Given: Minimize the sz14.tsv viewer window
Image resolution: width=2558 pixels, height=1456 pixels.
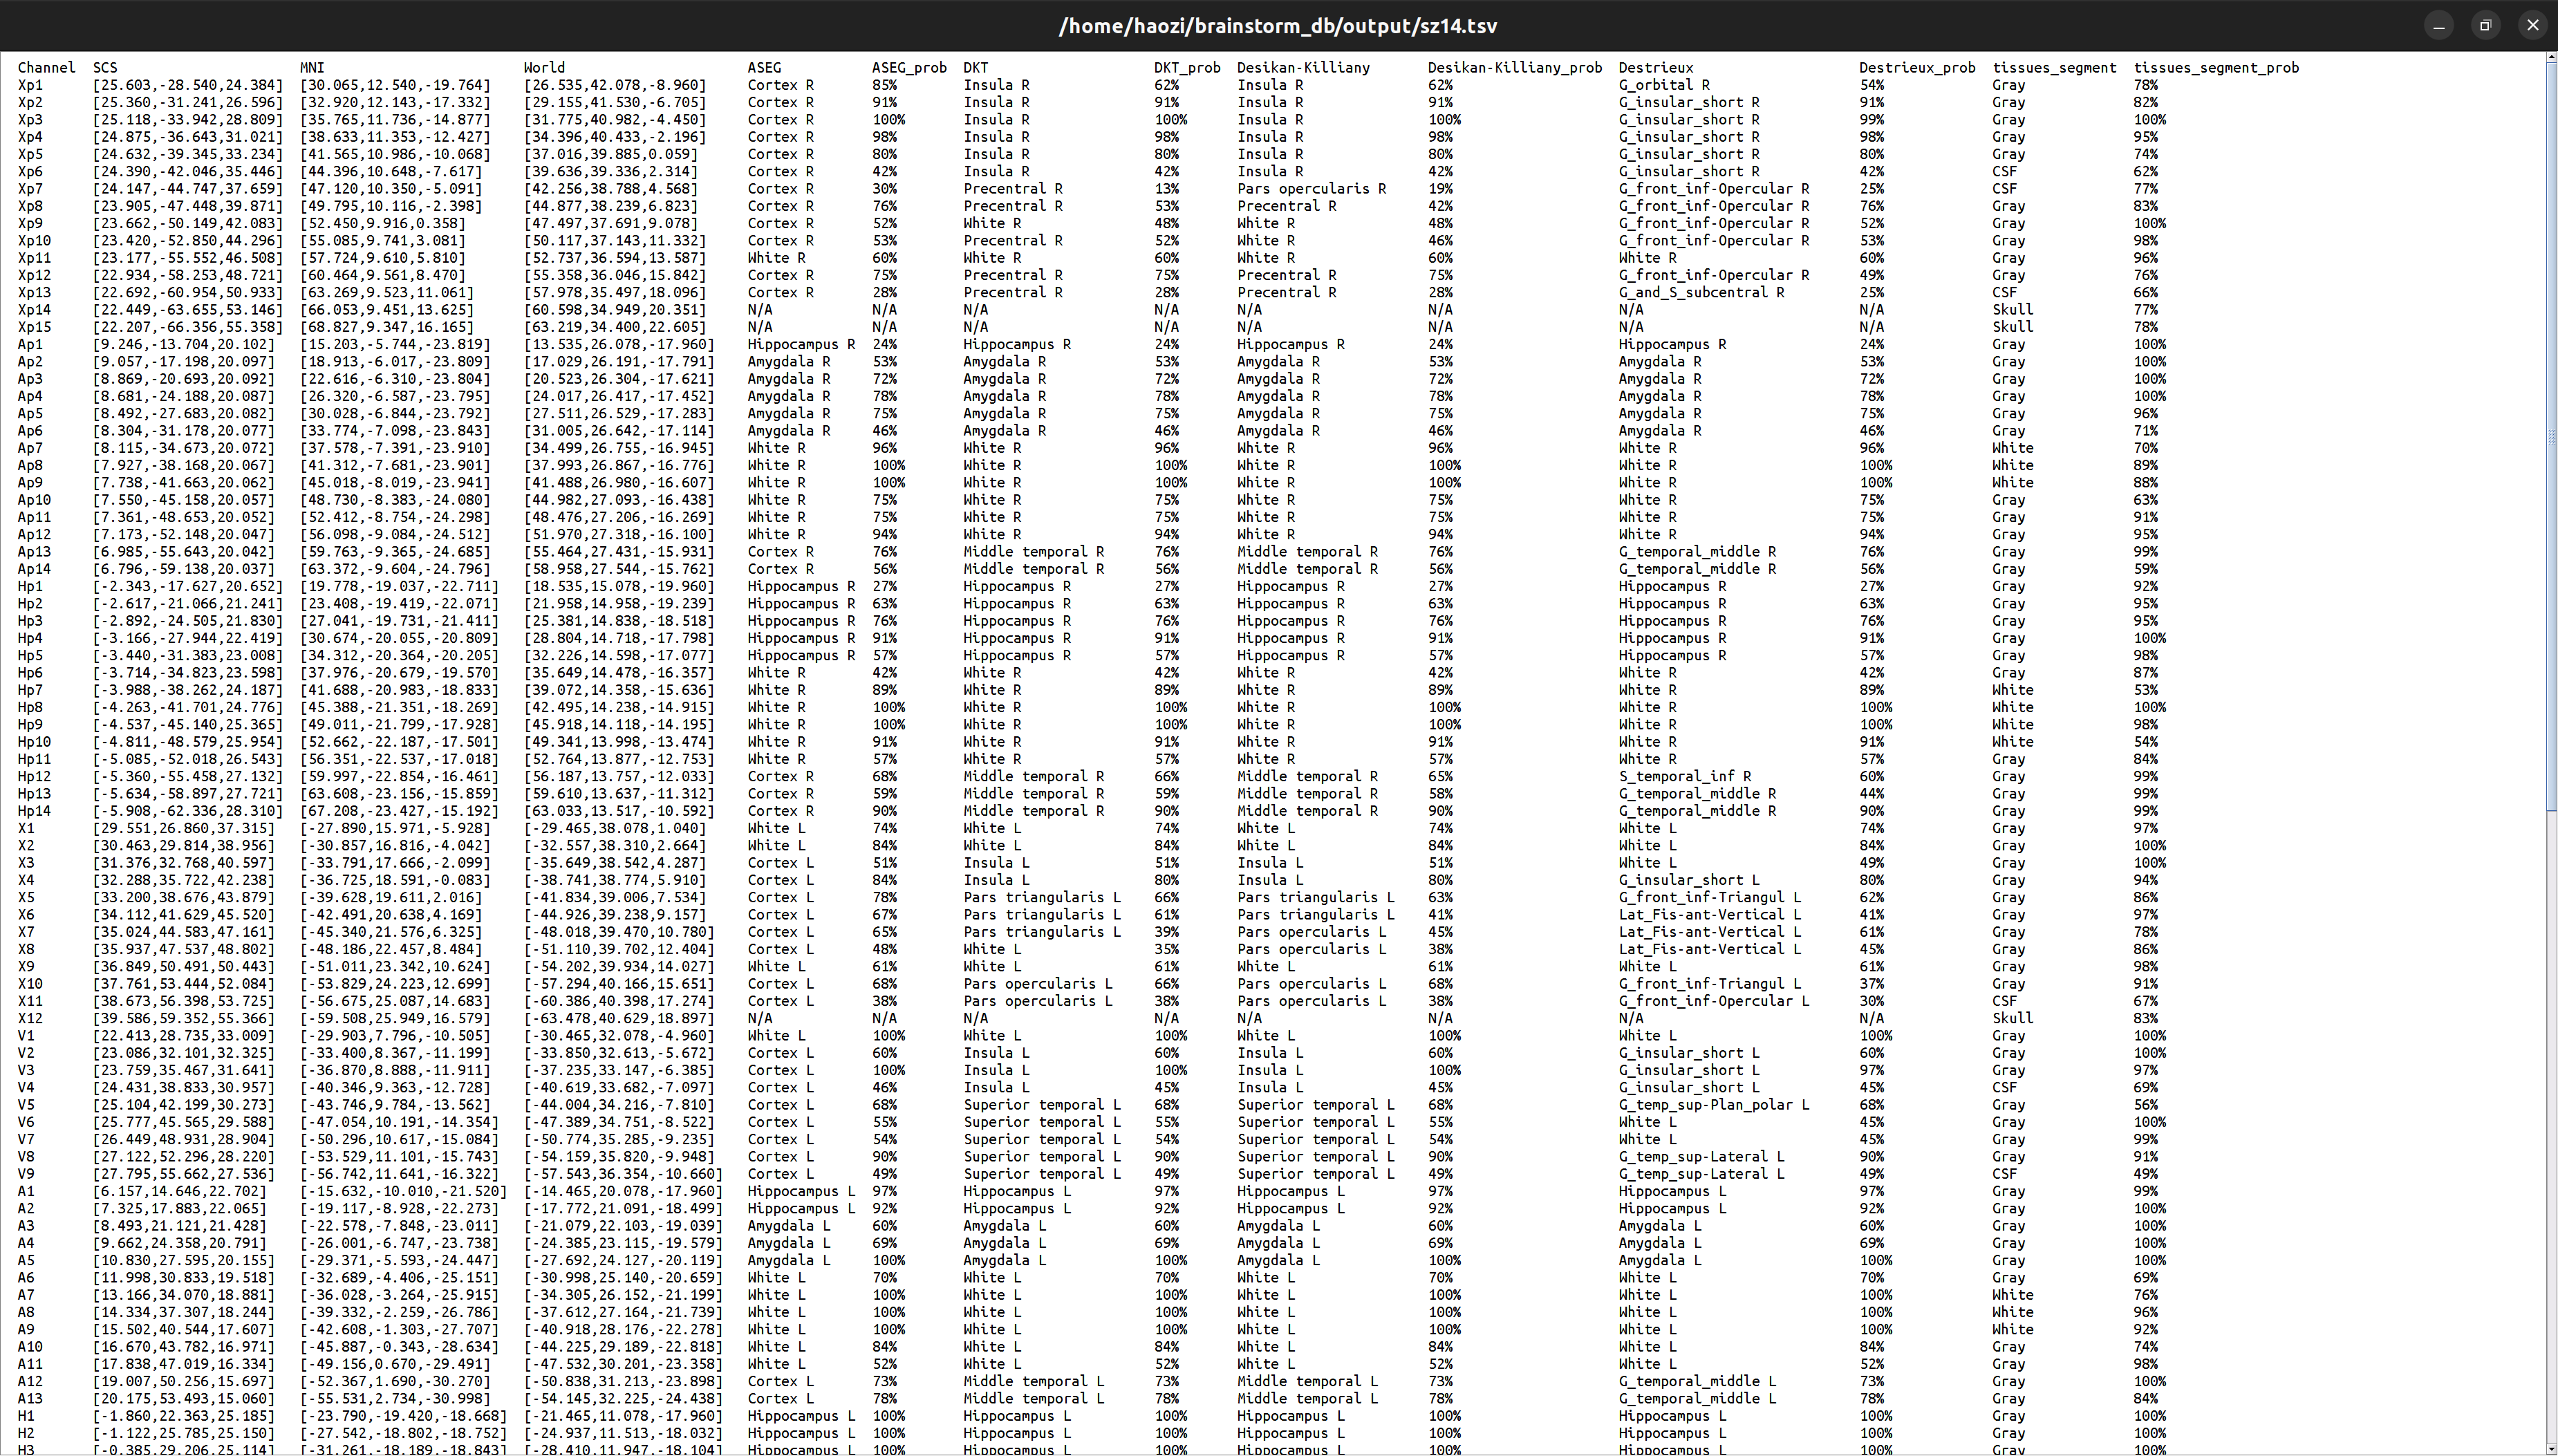Looking at the screenshot, I should (2438, 26).
